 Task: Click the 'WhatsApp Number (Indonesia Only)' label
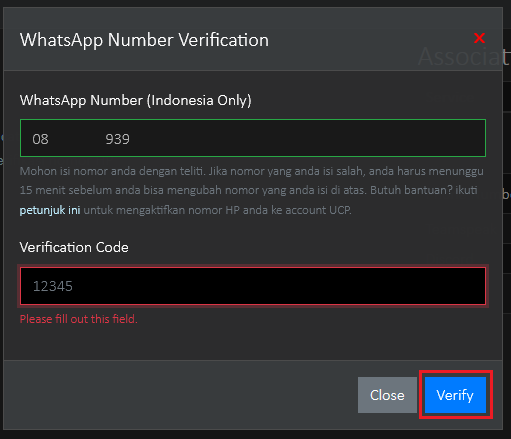coord(136,100)
